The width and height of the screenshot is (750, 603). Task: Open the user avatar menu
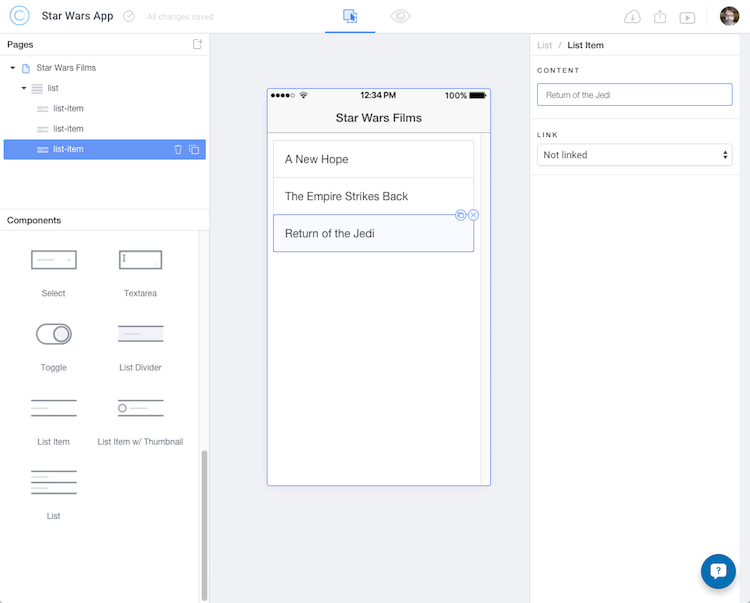click(729, 16)
